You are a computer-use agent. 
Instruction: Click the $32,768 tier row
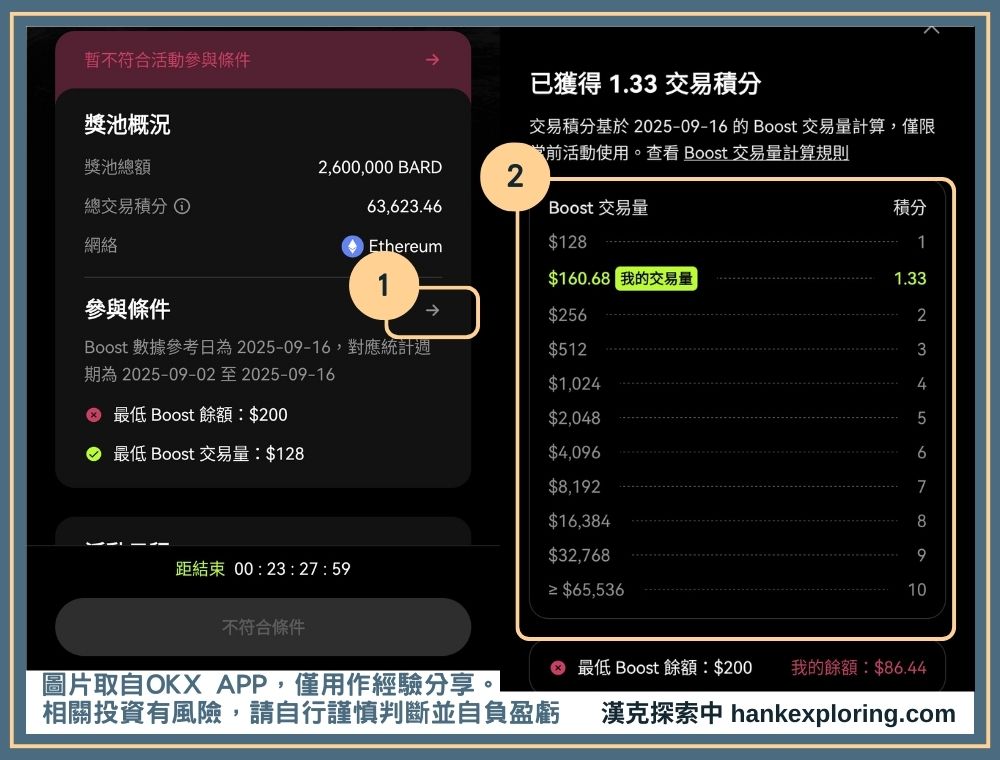coord(737,555)
